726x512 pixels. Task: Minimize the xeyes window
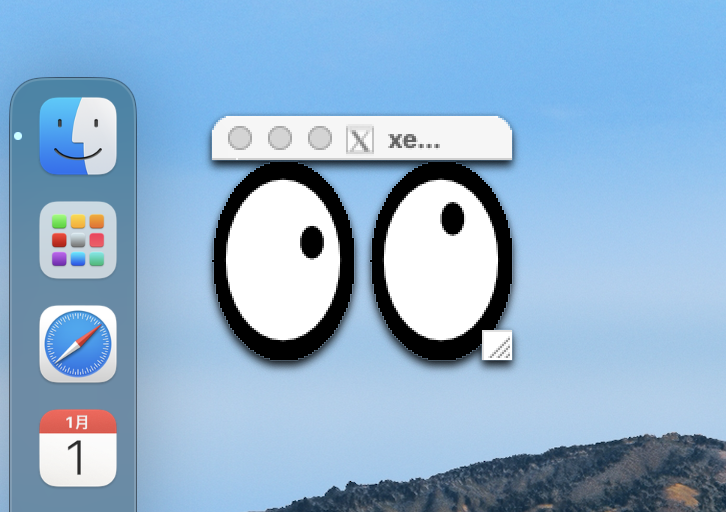[280, 138]
